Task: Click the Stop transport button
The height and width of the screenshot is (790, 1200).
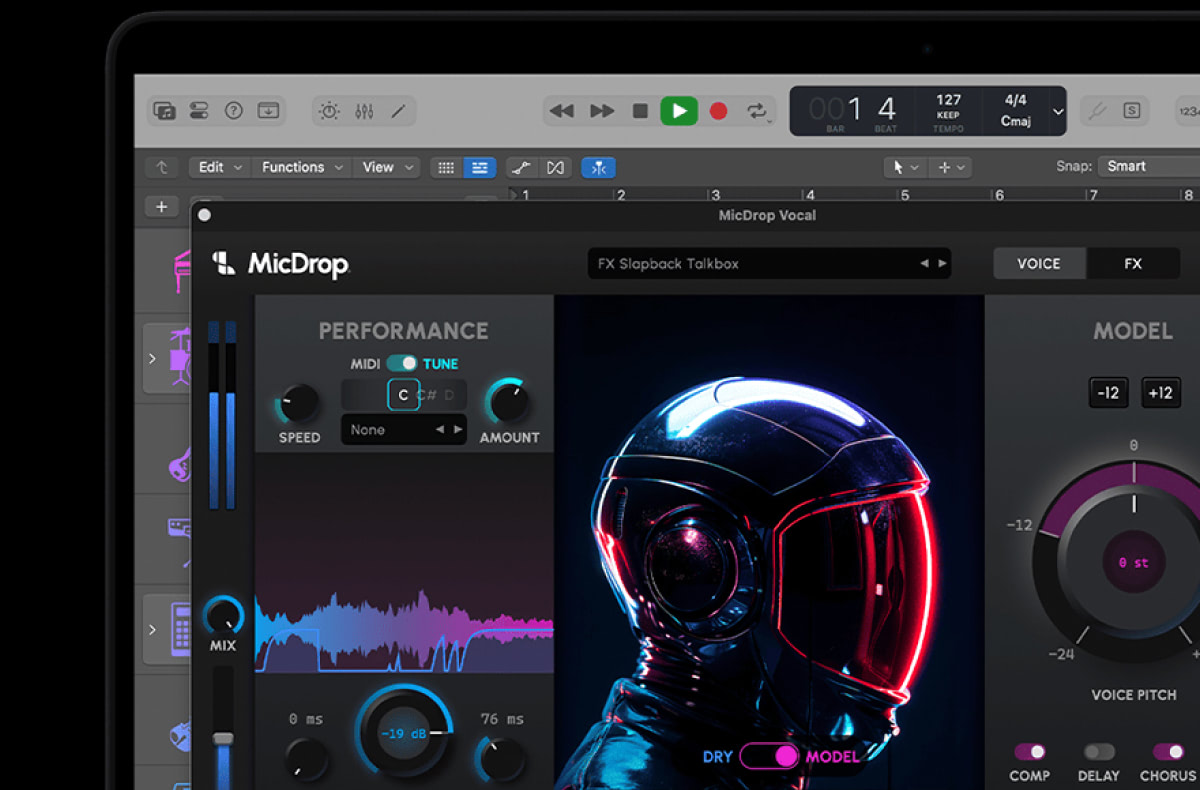Action: 640,111
